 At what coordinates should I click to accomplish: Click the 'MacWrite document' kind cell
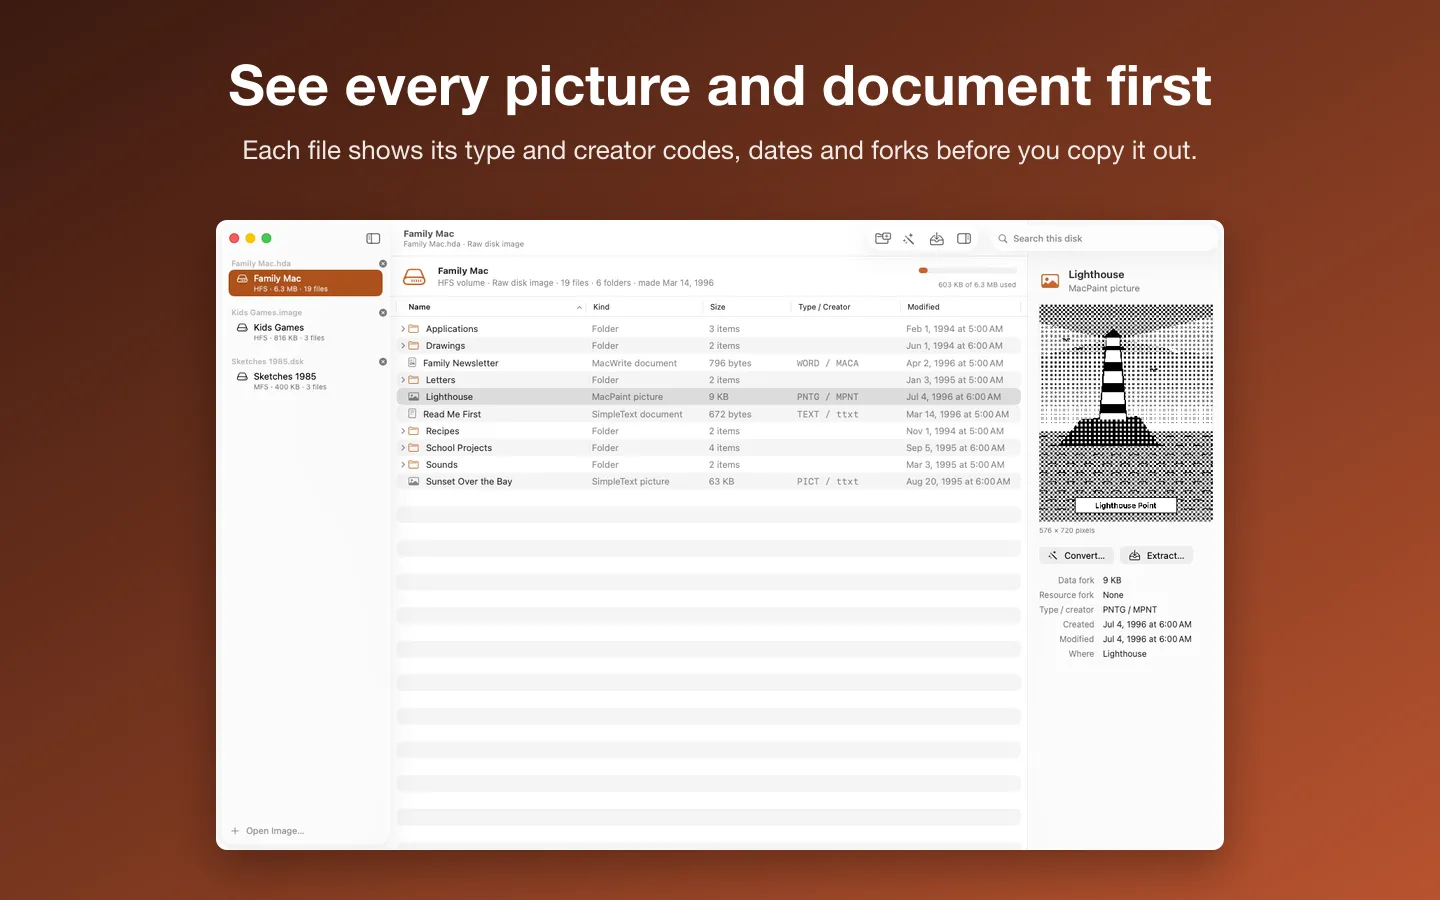click(634, 363)
